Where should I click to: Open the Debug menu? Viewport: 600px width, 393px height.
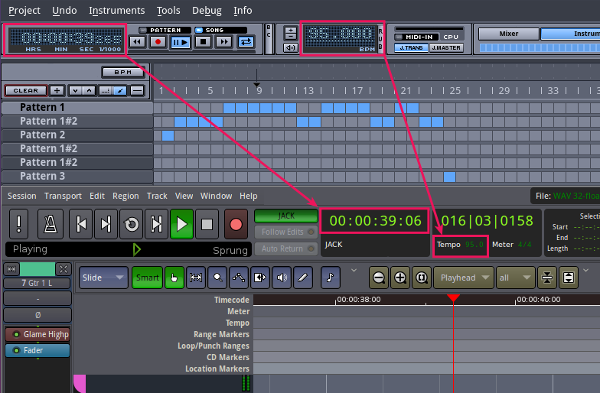tap(207, 10)
